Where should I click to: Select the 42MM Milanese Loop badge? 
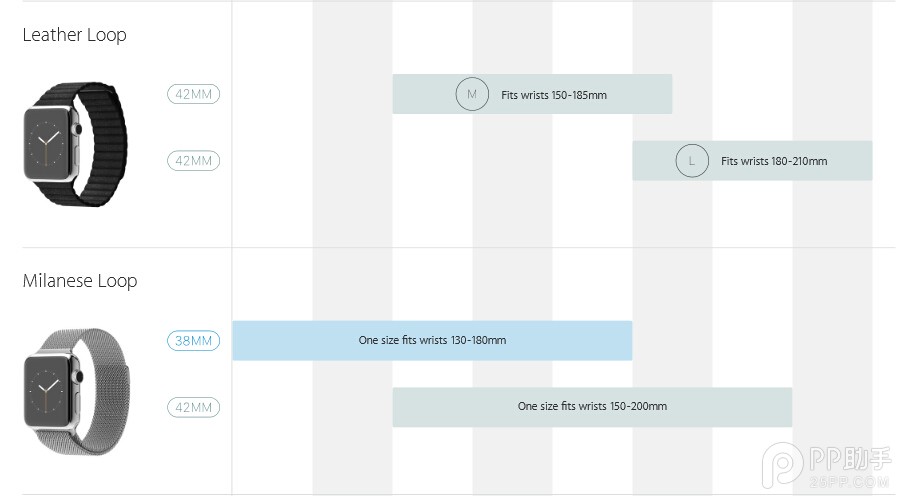(193, 407)
